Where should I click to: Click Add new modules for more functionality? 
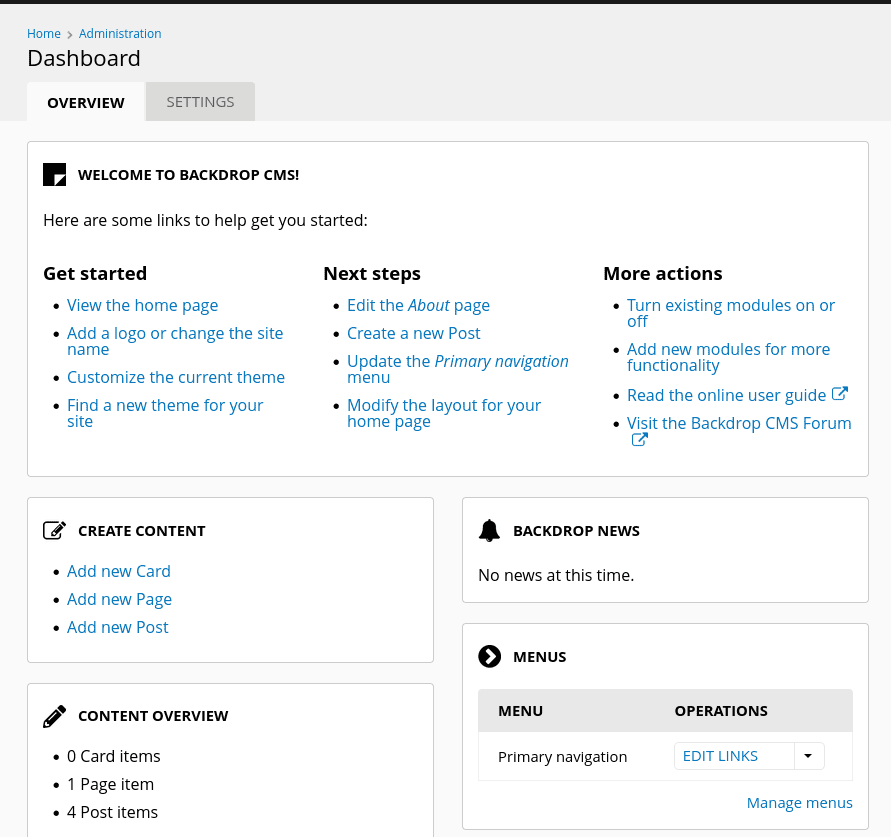tap(728, 357)
